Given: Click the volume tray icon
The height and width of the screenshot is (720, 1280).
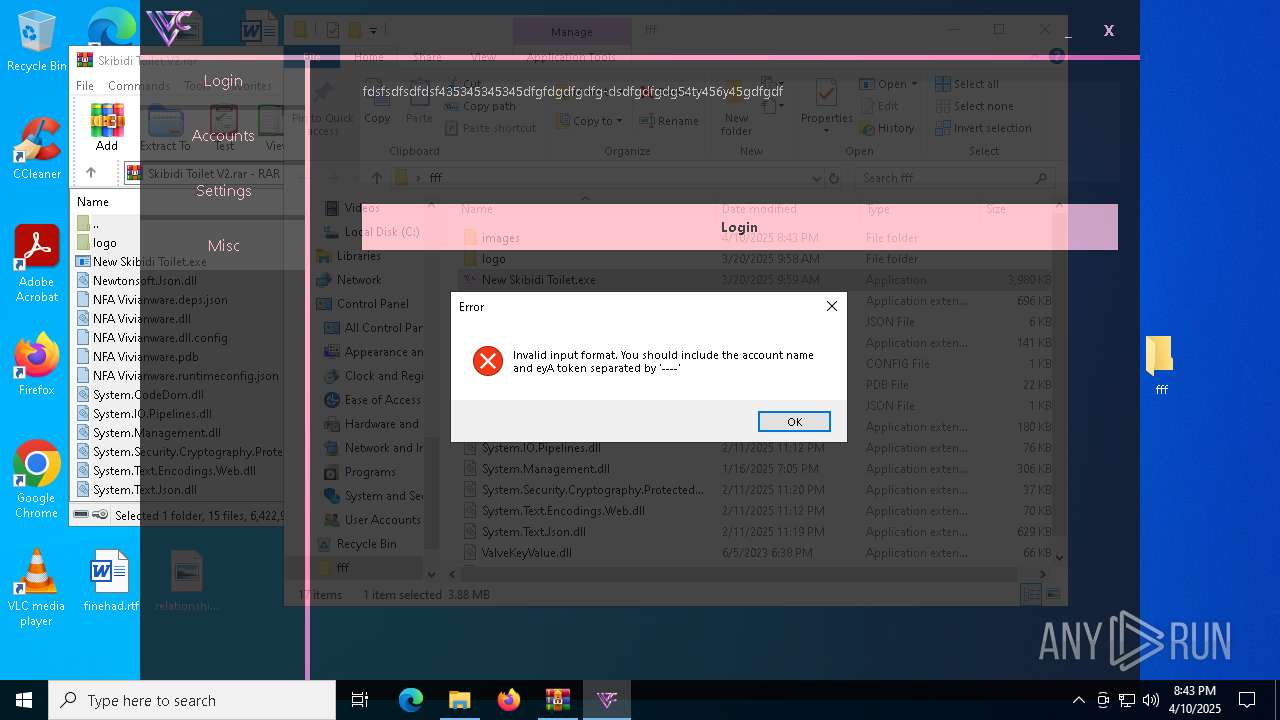Looking at the screenshot, I should (1151, 700).
